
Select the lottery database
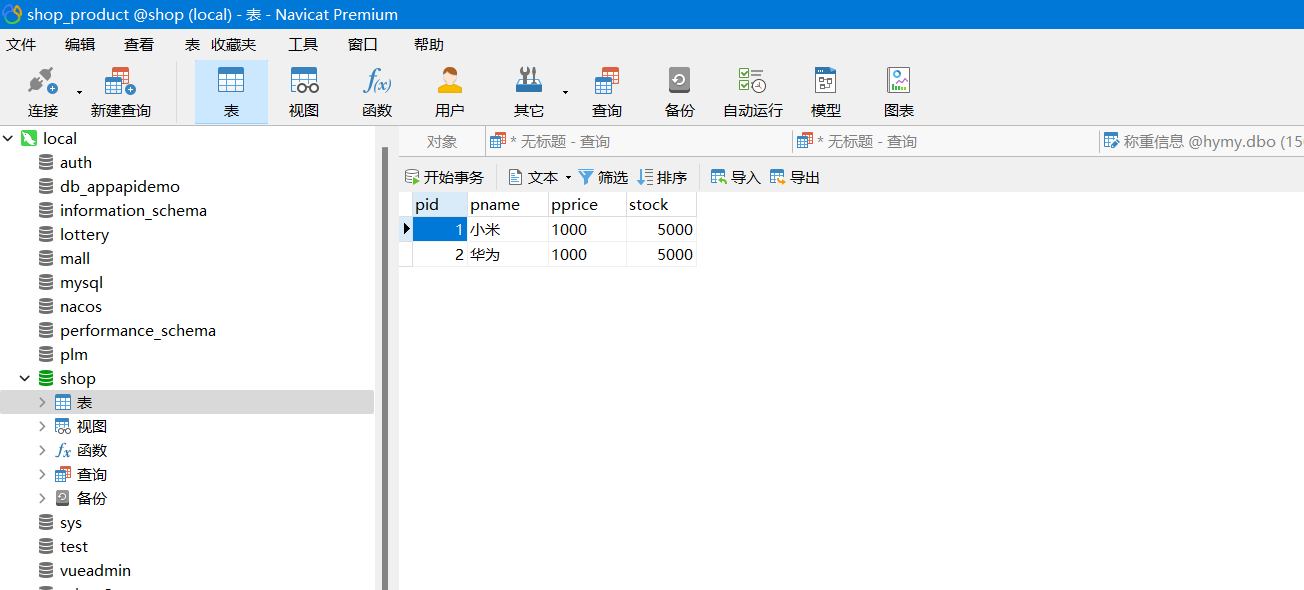coord(84,235)
